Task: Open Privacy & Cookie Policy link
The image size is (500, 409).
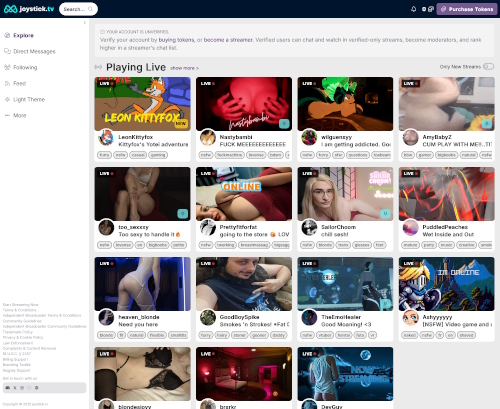Action: click(x=23, y=337)
